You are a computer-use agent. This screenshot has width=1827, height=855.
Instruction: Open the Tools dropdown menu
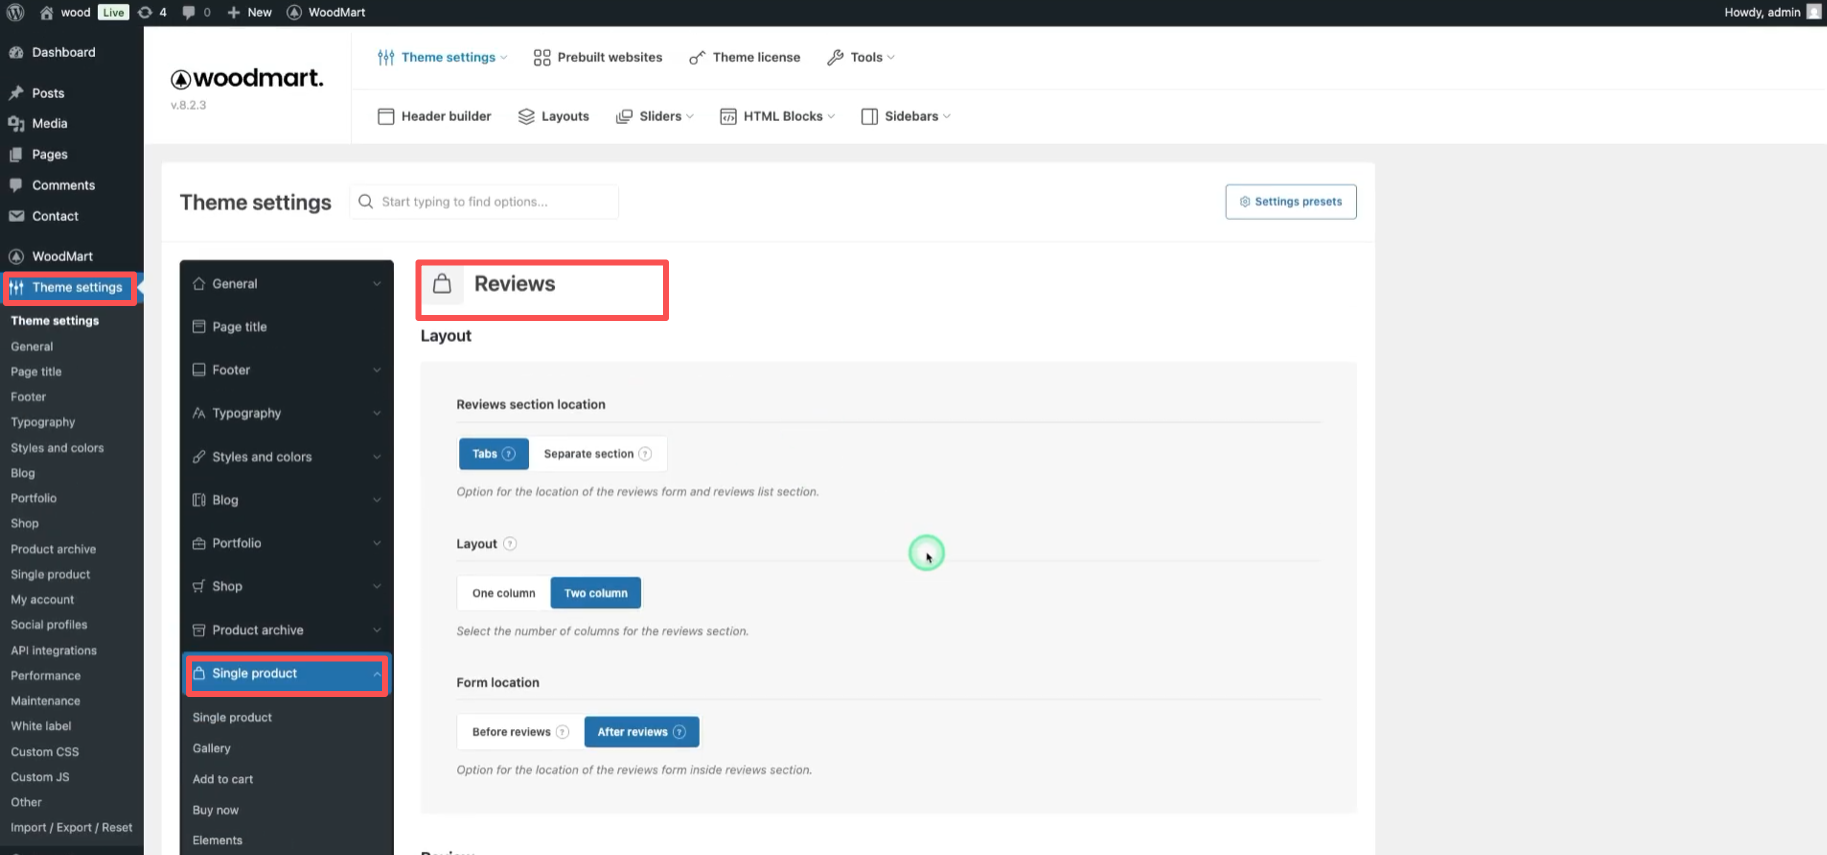[x=861, y=57]
